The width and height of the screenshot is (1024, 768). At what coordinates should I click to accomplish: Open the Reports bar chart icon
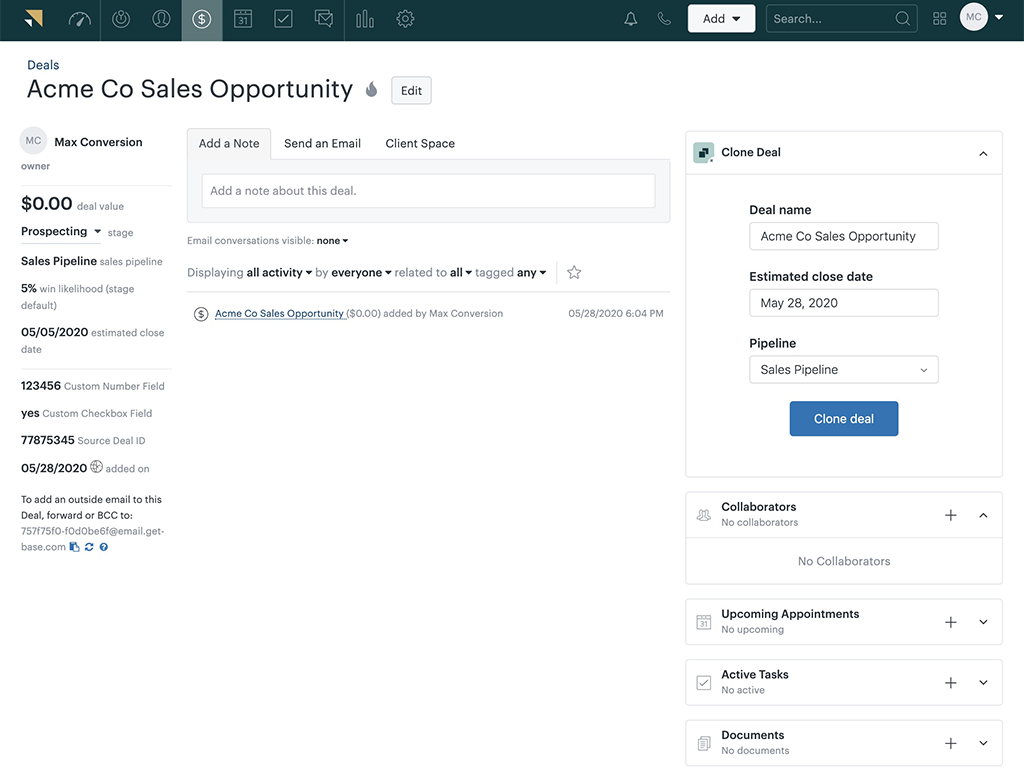point(365,19)
